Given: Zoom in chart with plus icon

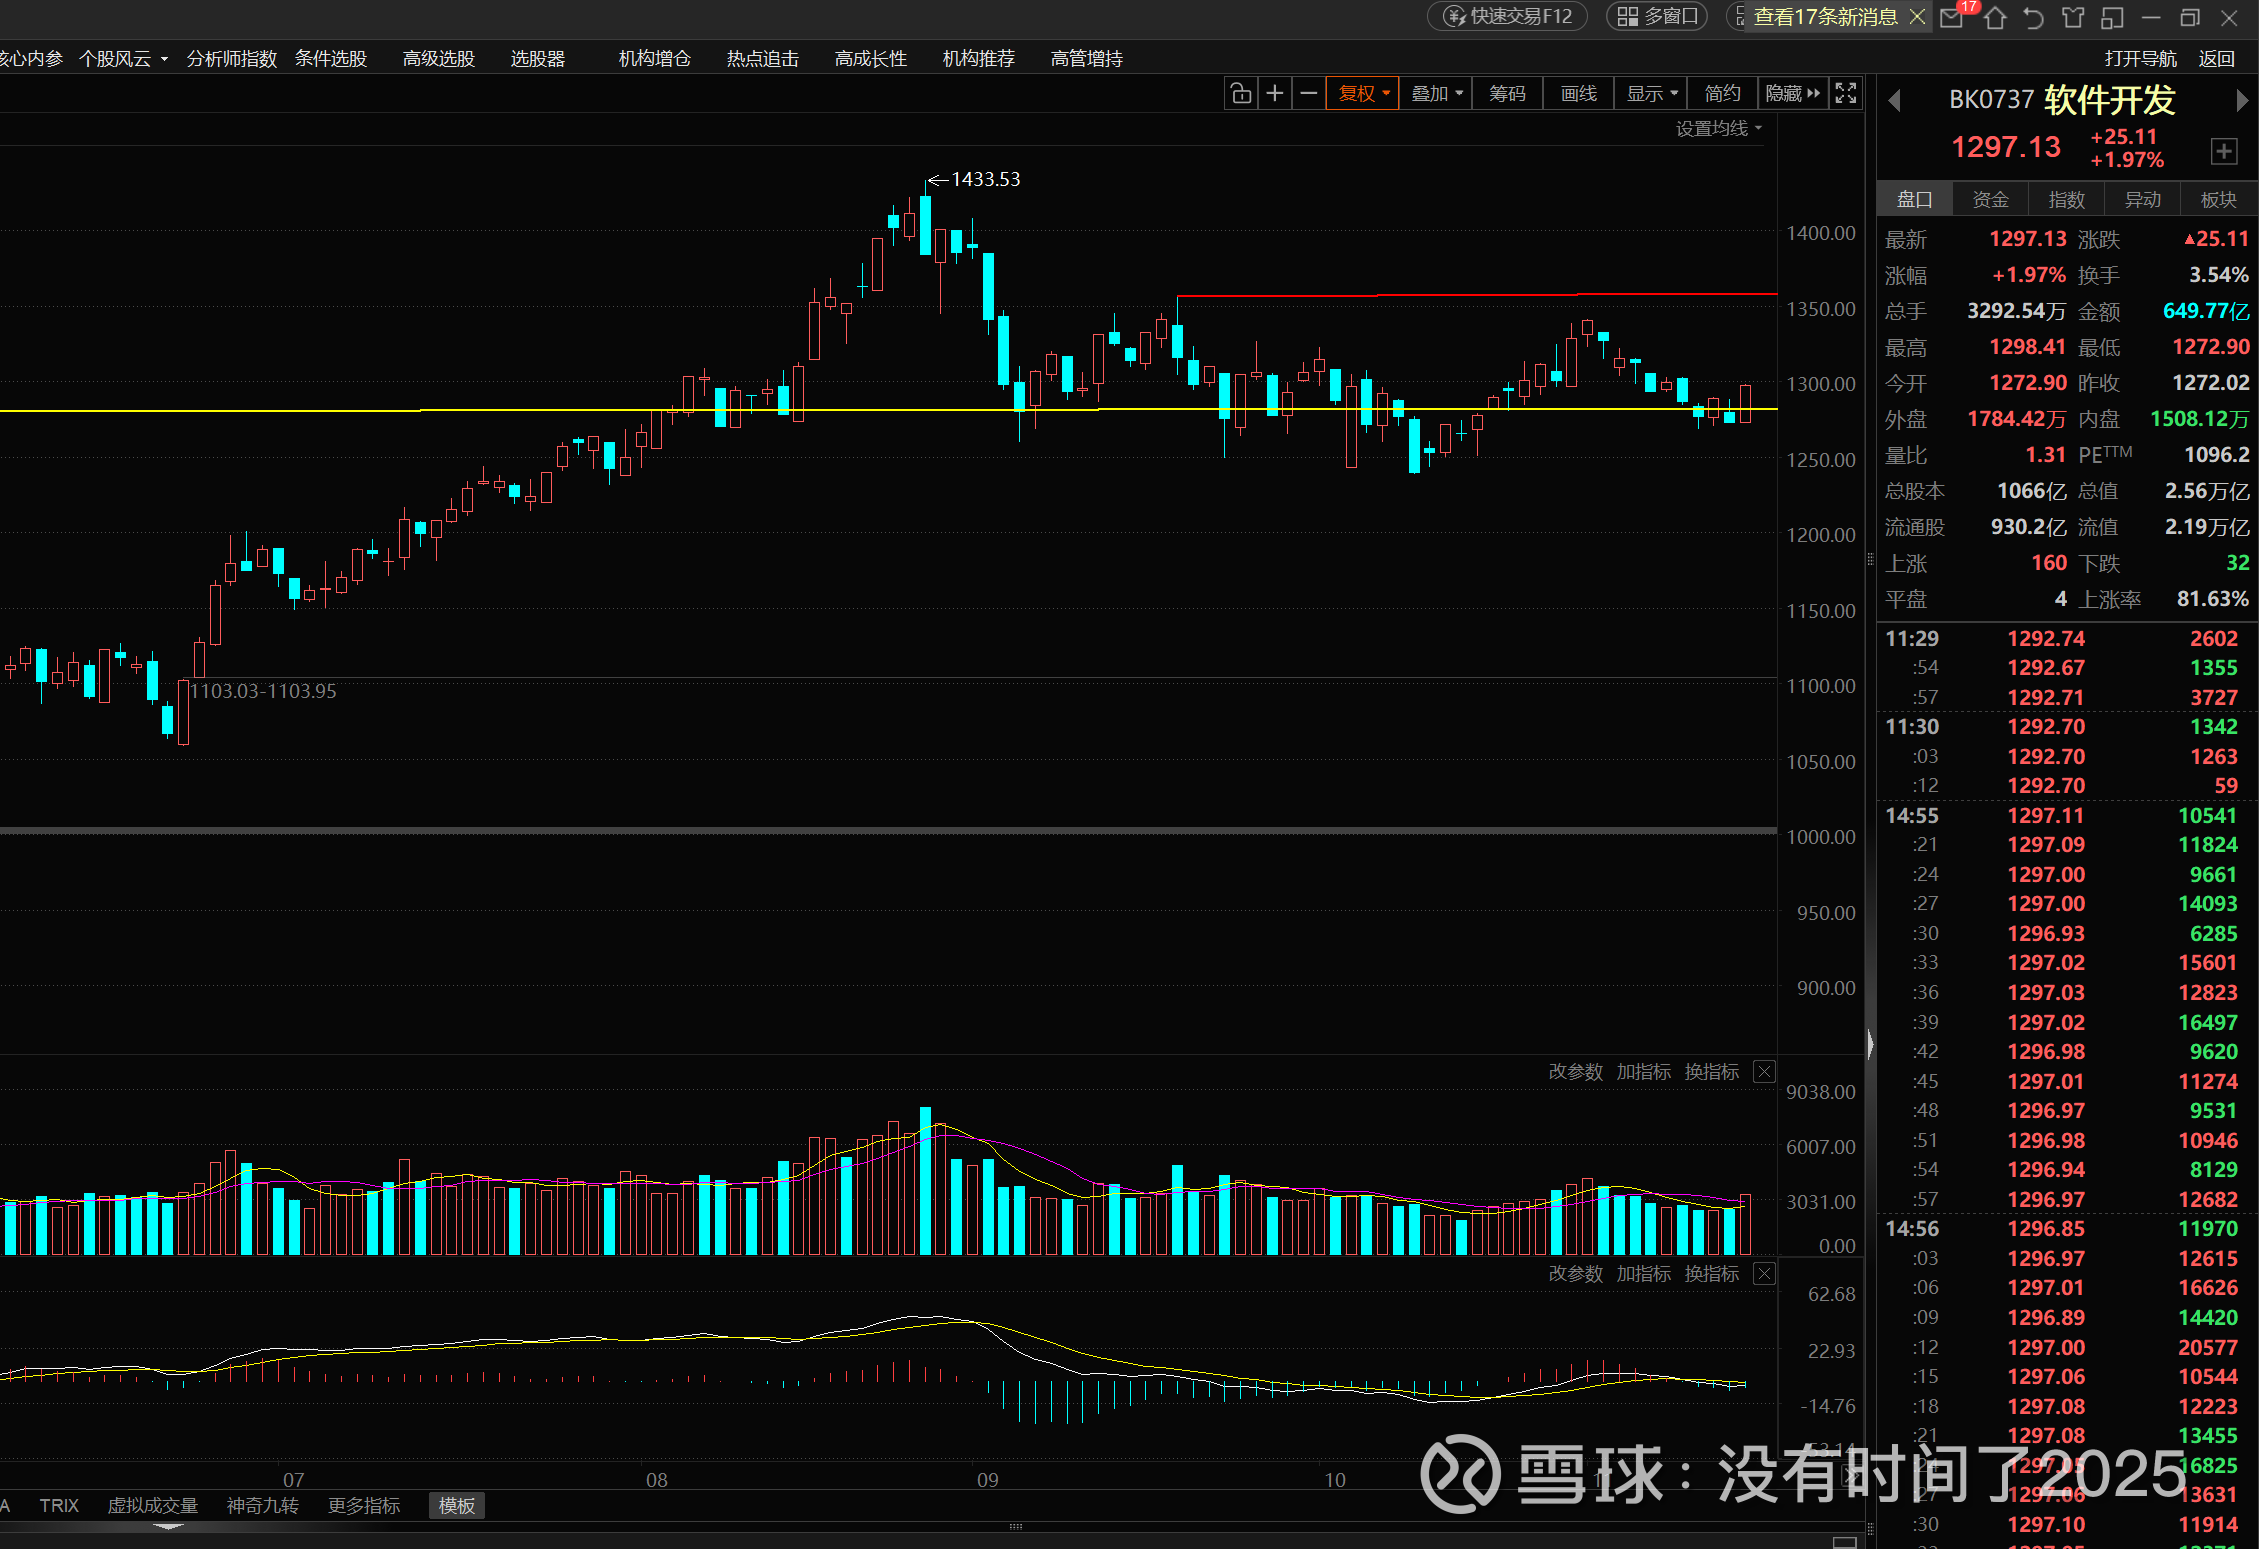Looking at the screenshot, I should 1275,93.
